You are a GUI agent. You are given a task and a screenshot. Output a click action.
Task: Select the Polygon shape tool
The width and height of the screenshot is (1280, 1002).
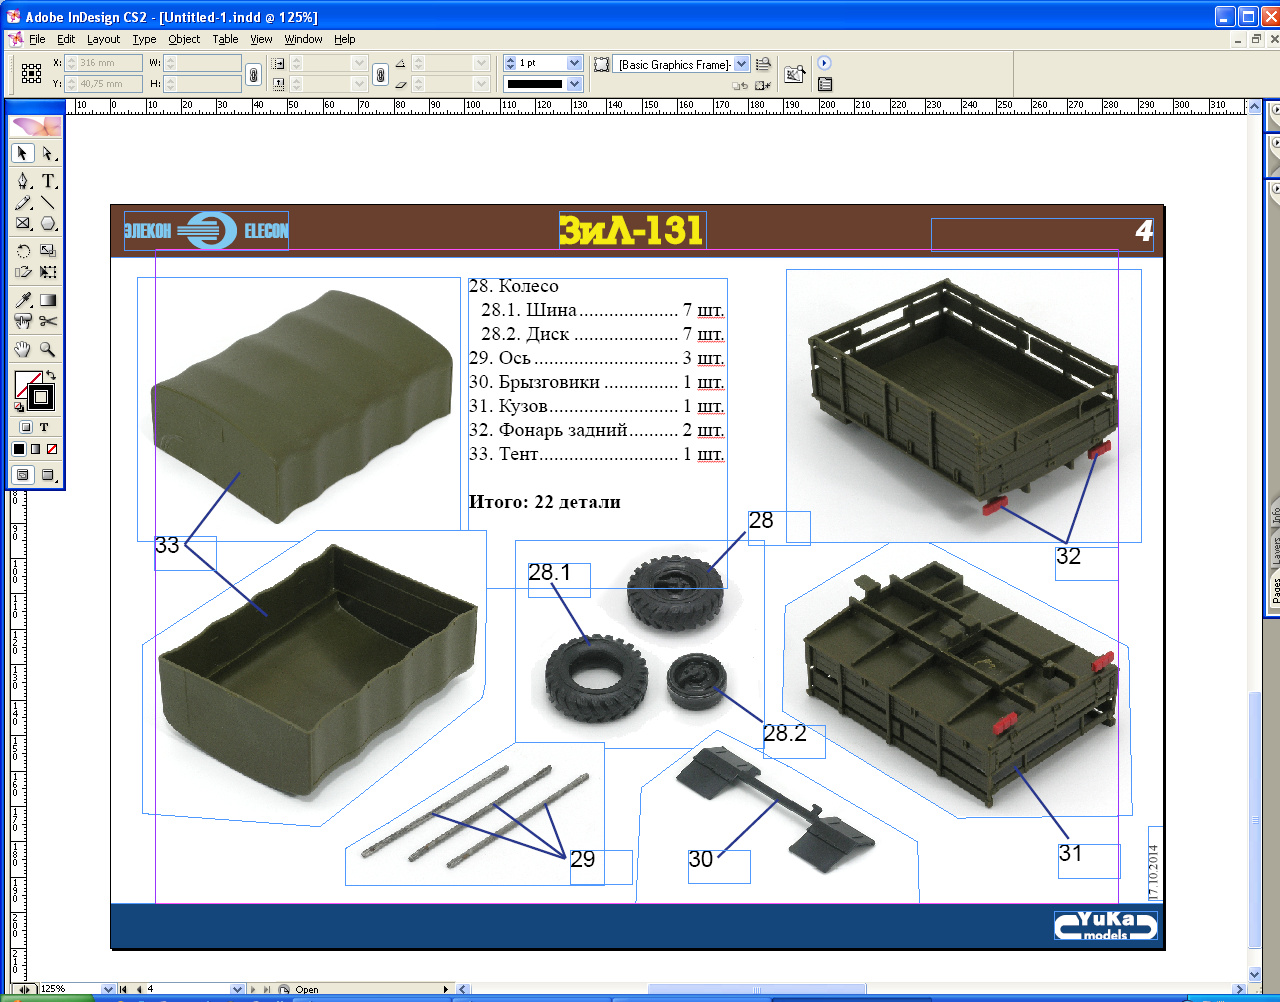(x=48, y=223)
